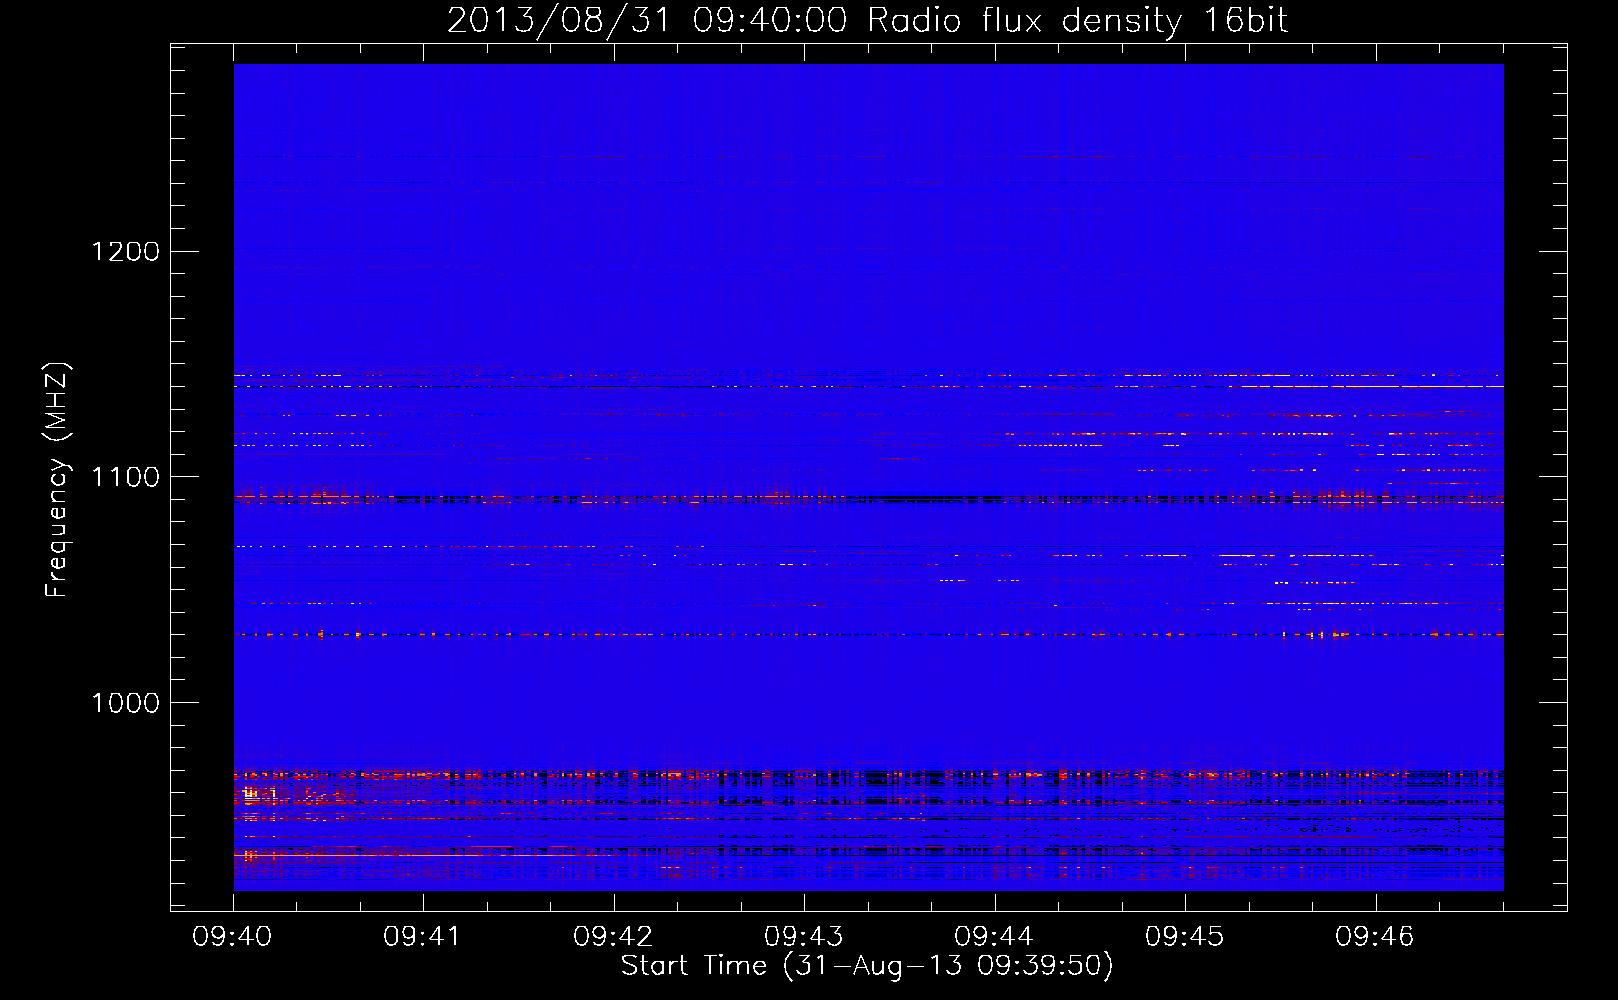Click the 09:42 time tick label
Screen dimensions: 1618x1000
click(613, 937)
